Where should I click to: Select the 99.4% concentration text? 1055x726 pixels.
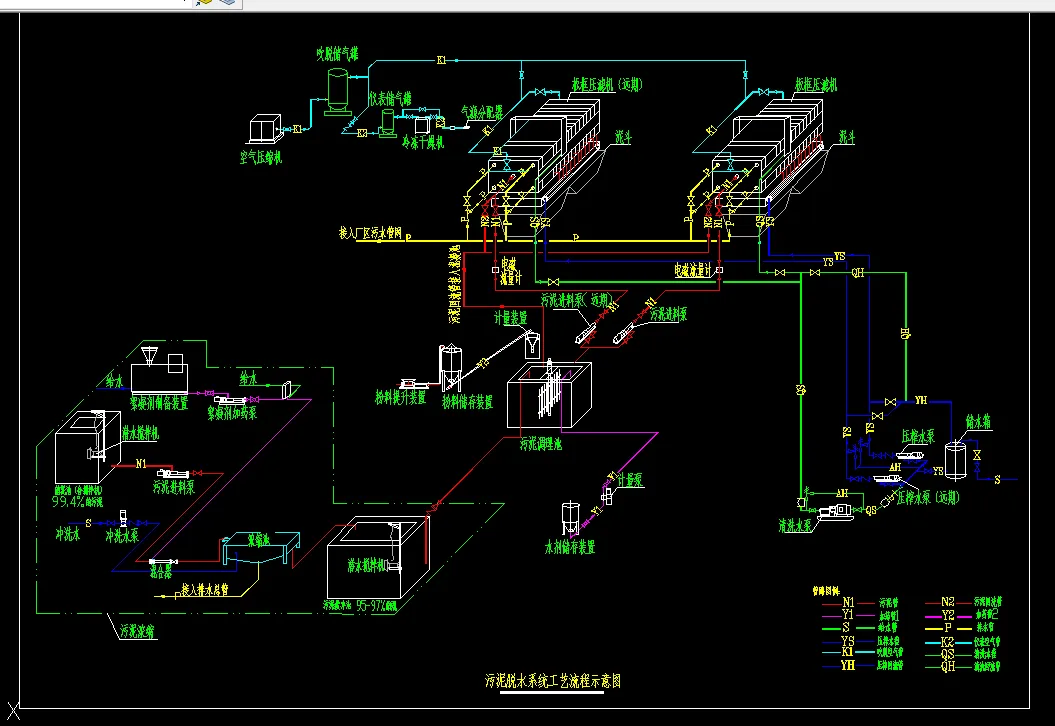77,502
